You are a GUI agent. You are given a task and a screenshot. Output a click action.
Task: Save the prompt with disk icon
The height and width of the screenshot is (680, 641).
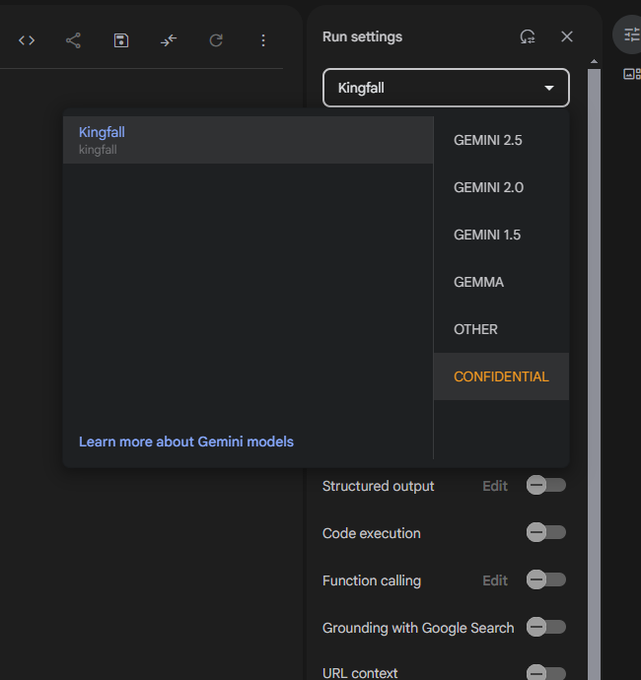click(121, 40)
